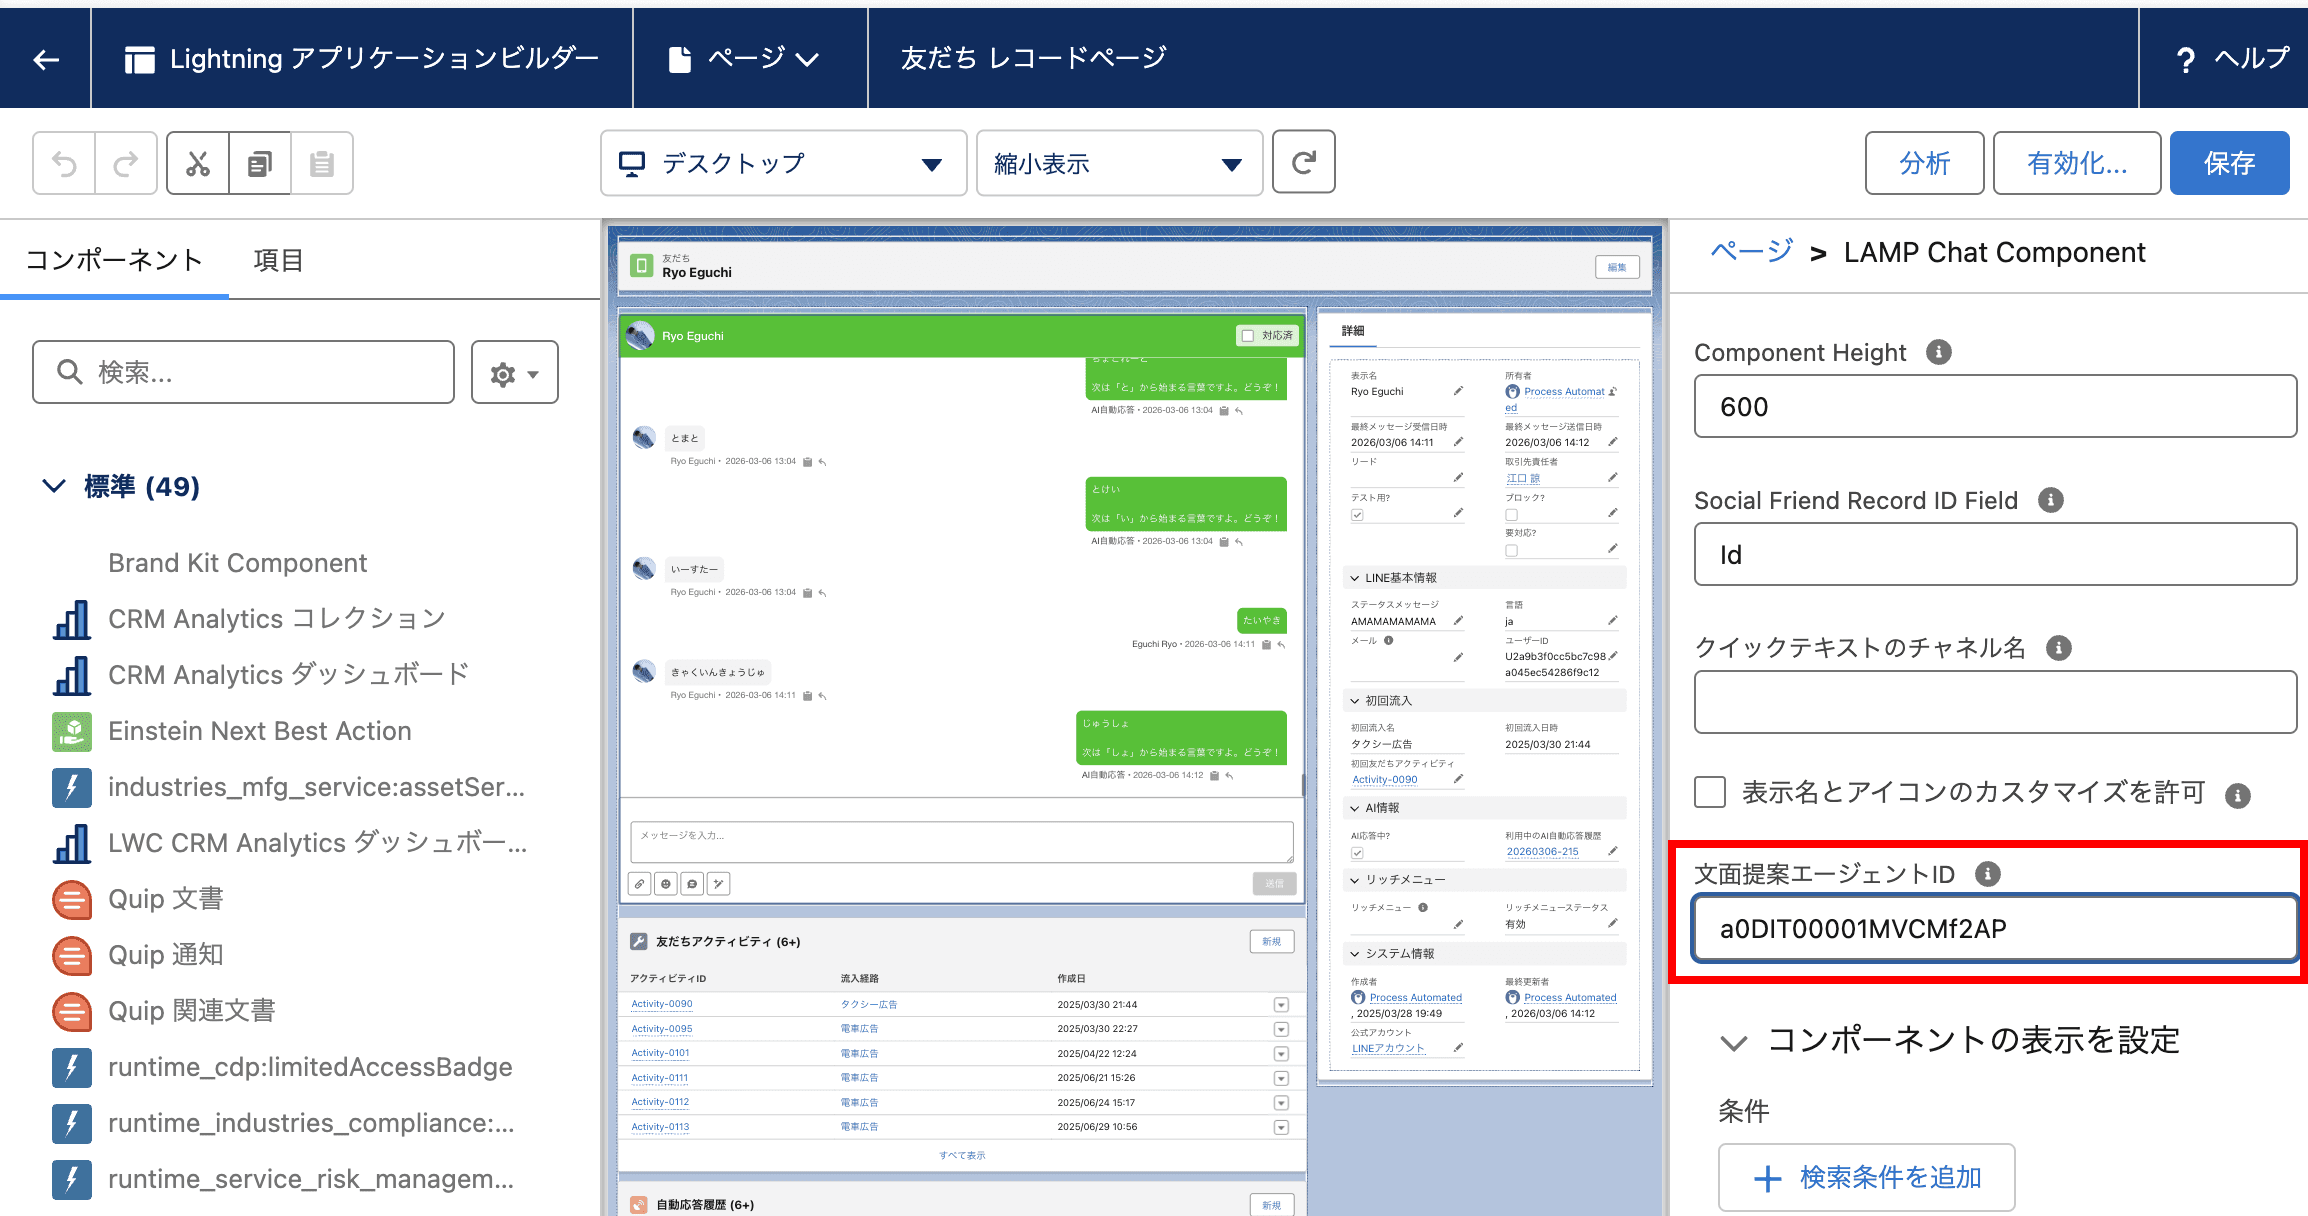The image size is (2308, 1216).
Task: Click the 有効化... button
Action: (x=2077, y=163)
